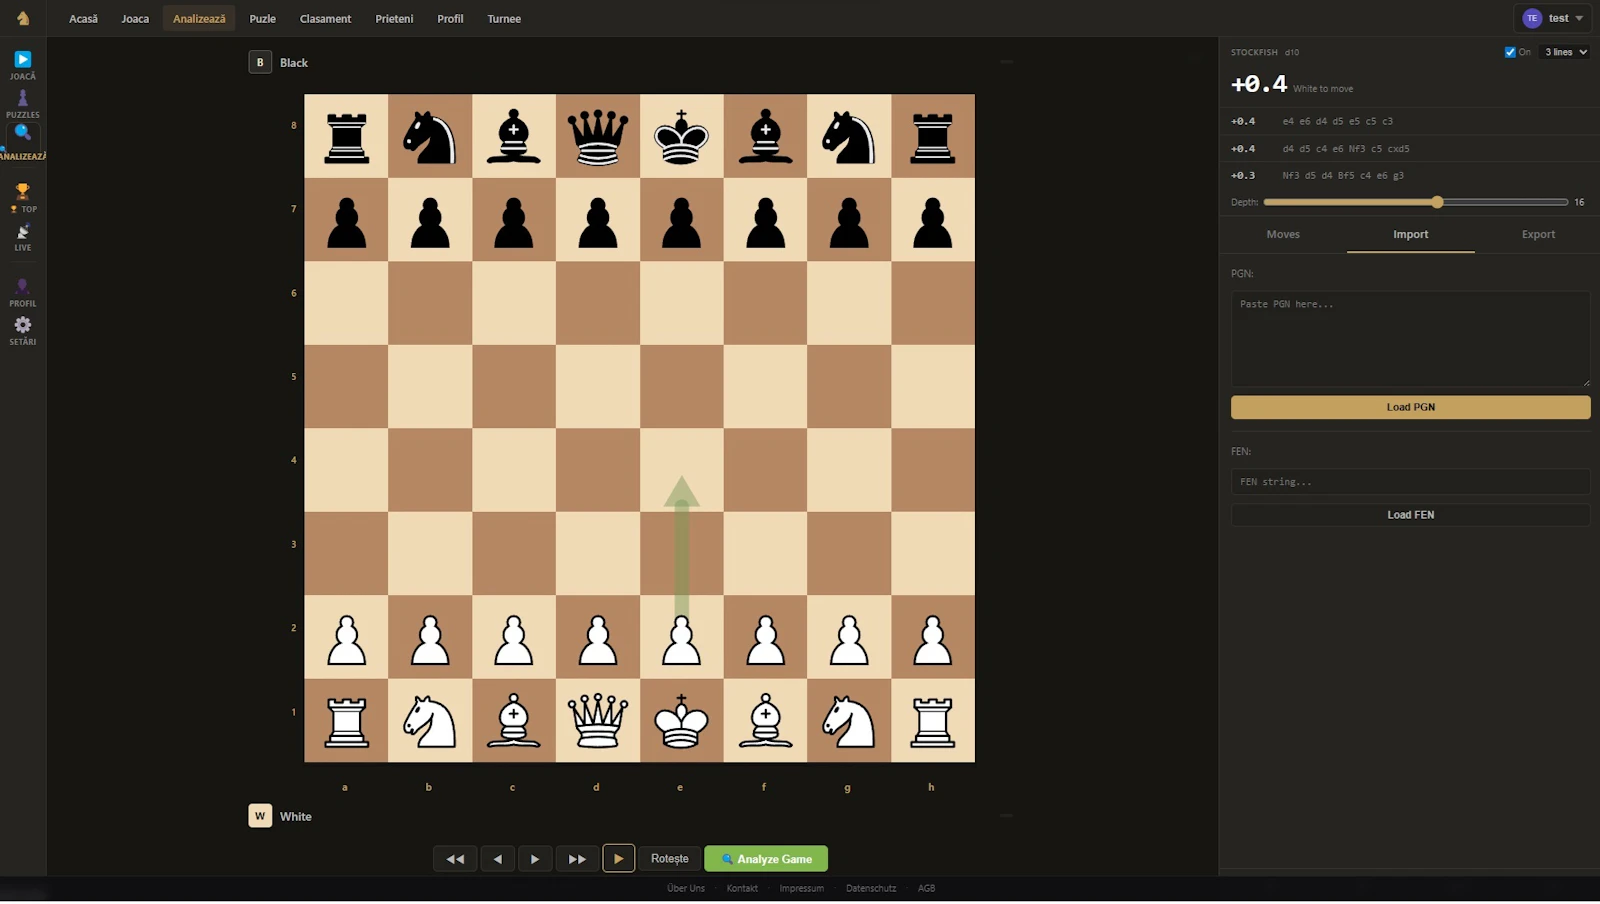Focus the Paste PGN here text area
Image resolution: width=1600 pixels, height=904 pixels.
pyautogui.click(x=1411, y=339)
